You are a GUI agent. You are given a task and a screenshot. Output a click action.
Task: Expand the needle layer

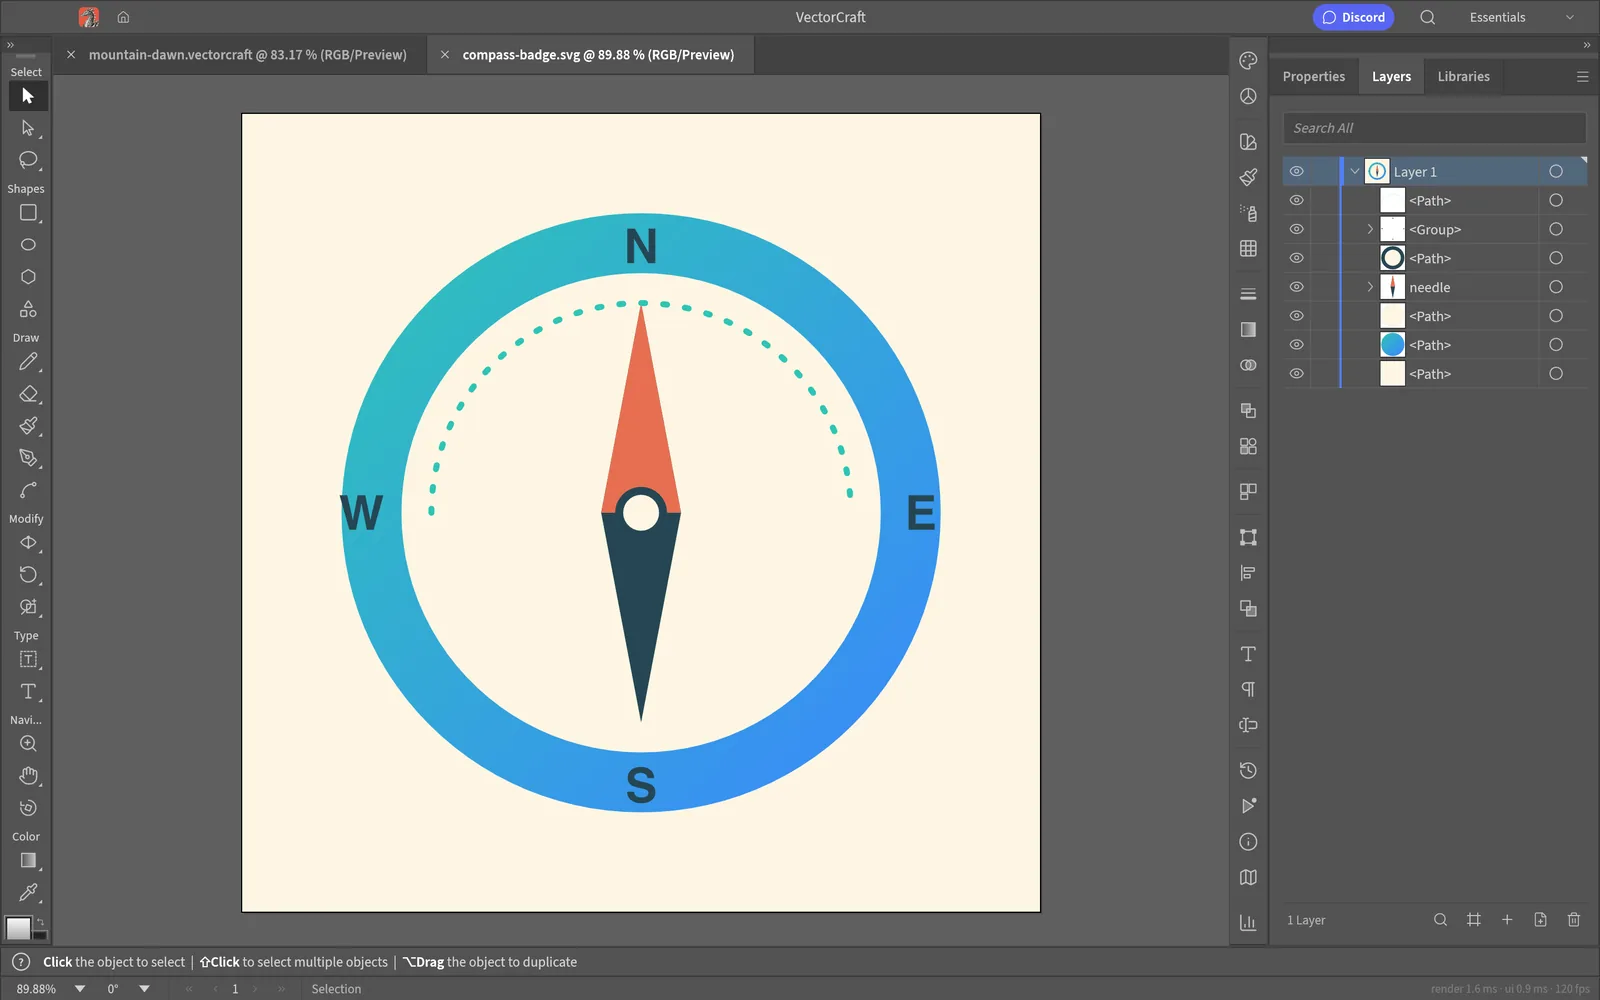click(1370, 287)
